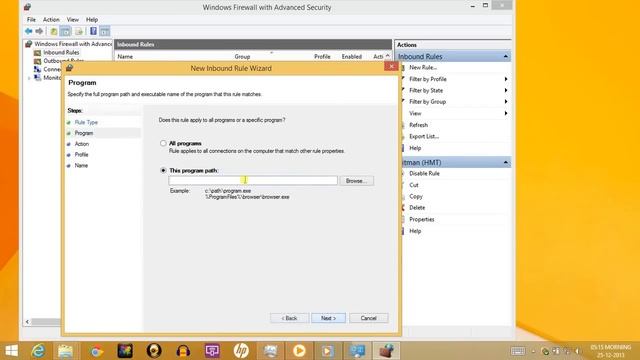Select the All programs radio button
The height and width of the screenshot is (360, 640).
tap(163, 143)
